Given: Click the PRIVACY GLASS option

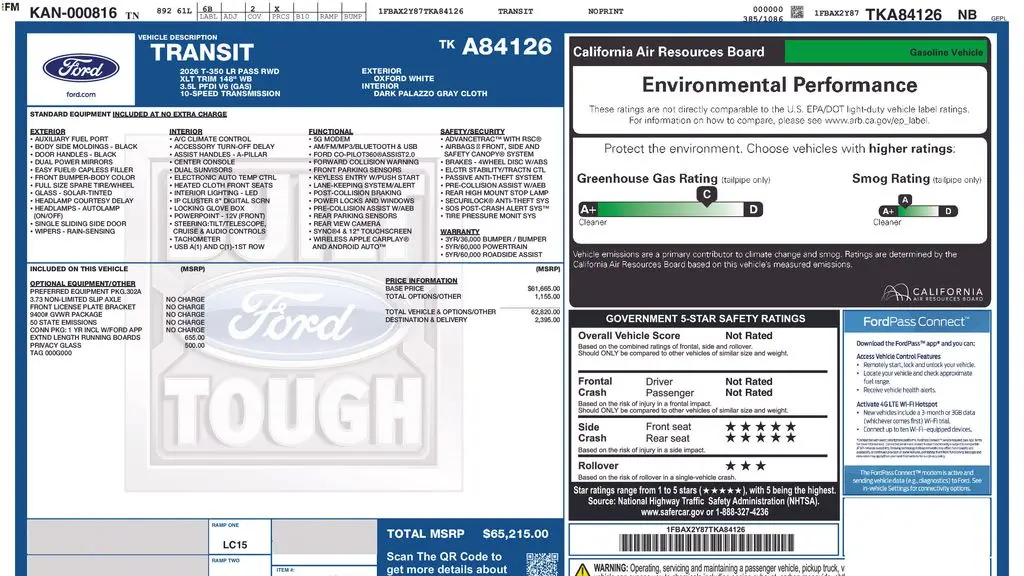Looking at the screenshot, I should (x=56, y=345).
